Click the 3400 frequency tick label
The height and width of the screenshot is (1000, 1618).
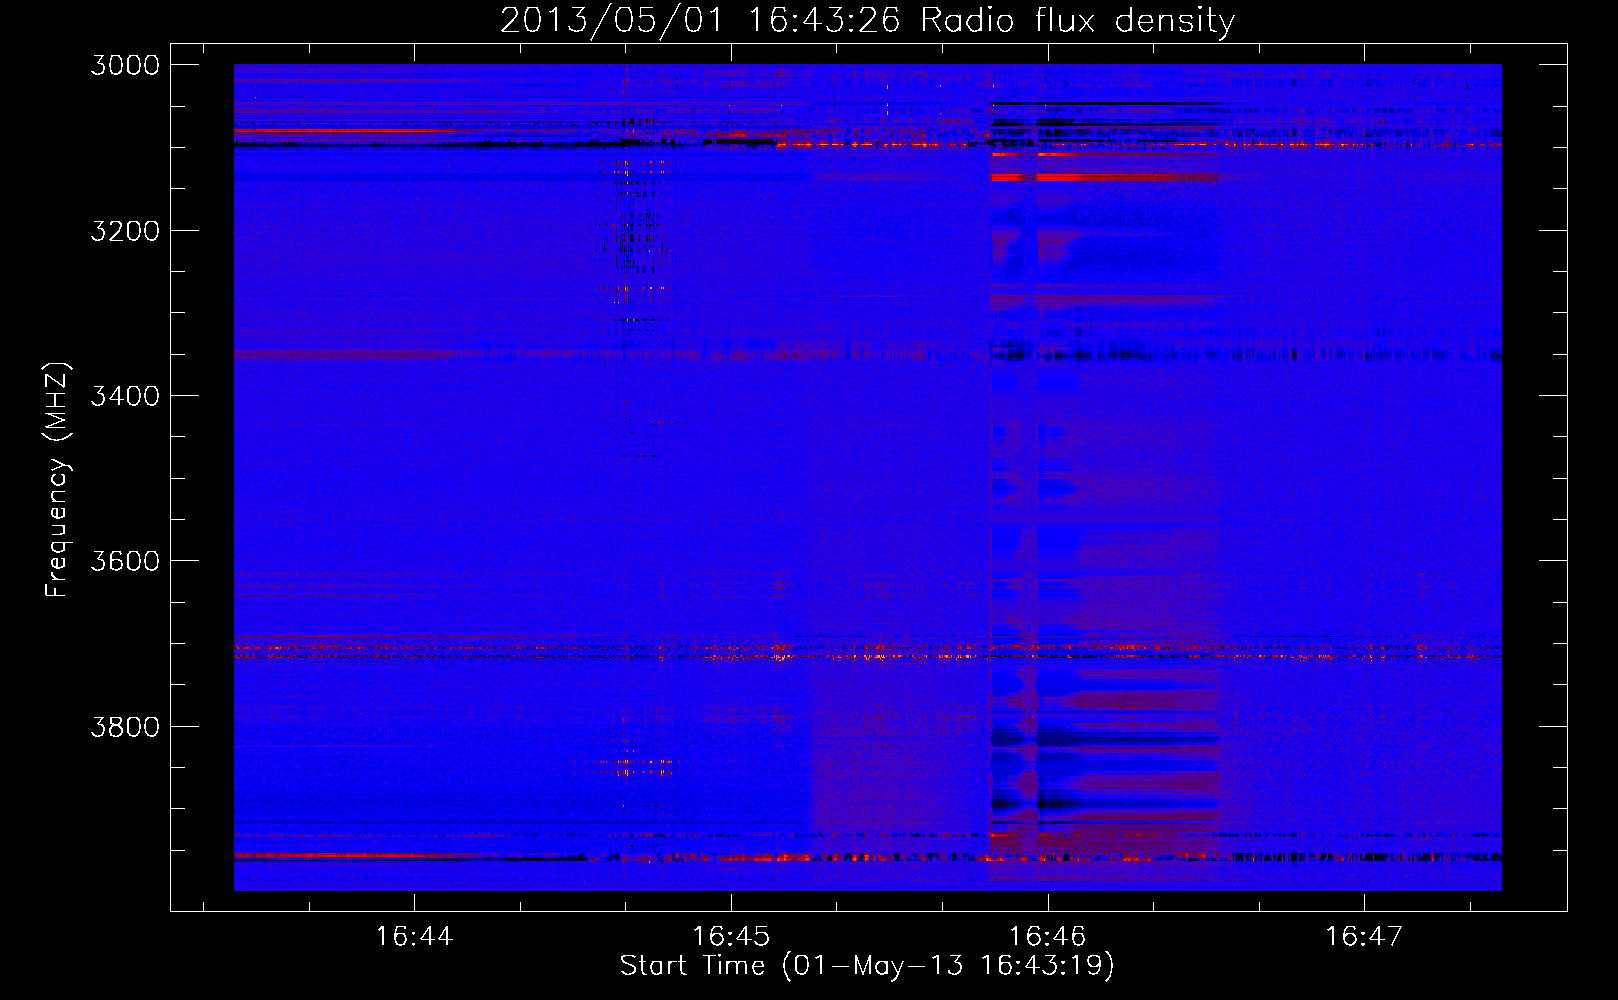pos(125,396)
